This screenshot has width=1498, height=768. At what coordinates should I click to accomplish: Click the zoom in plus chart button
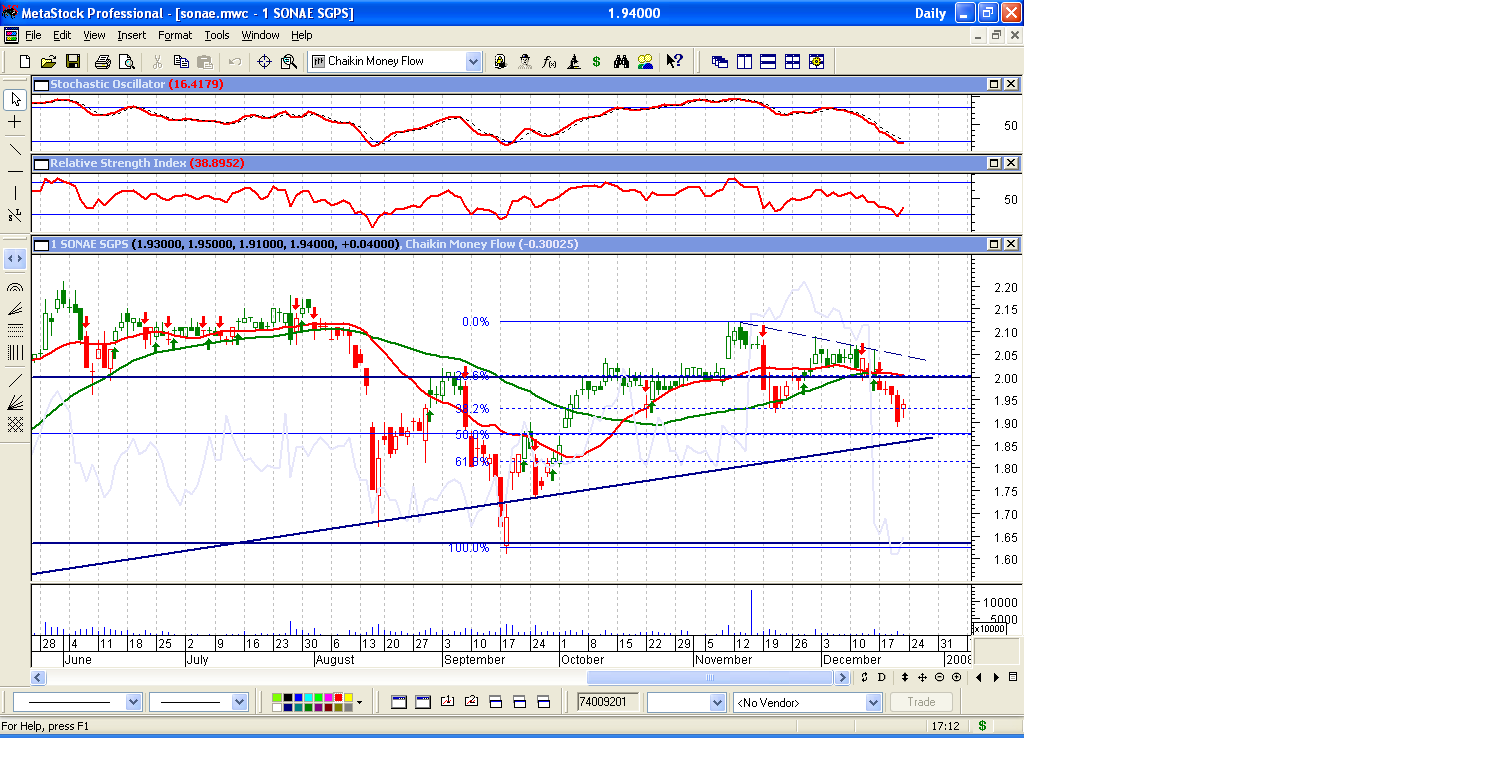tap(956, 678)
